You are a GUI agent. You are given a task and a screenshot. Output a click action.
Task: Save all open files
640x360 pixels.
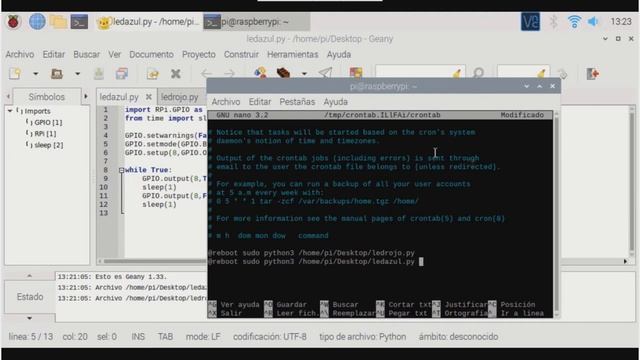[122, 74]
